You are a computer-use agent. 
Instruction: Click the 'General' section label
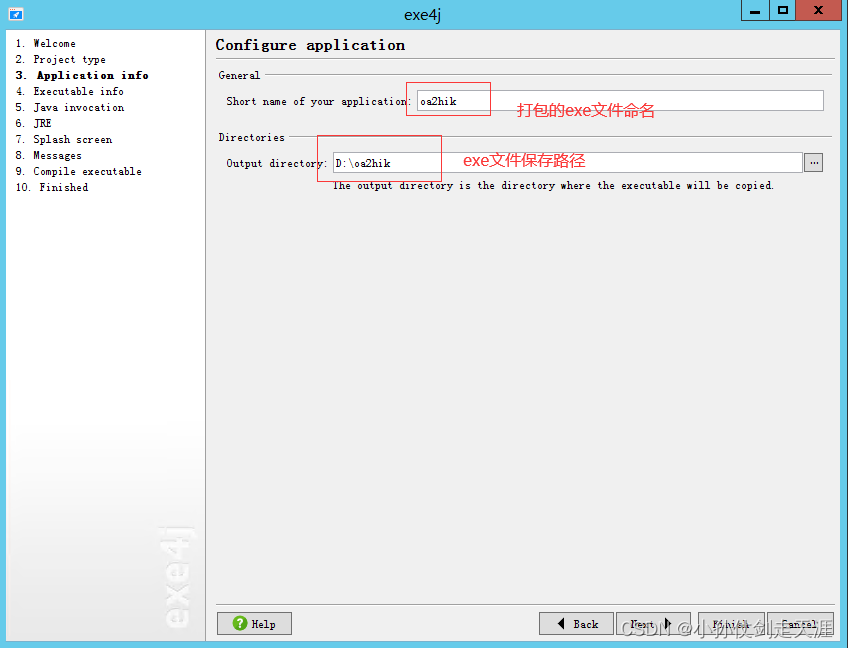(x=239, y=75)
